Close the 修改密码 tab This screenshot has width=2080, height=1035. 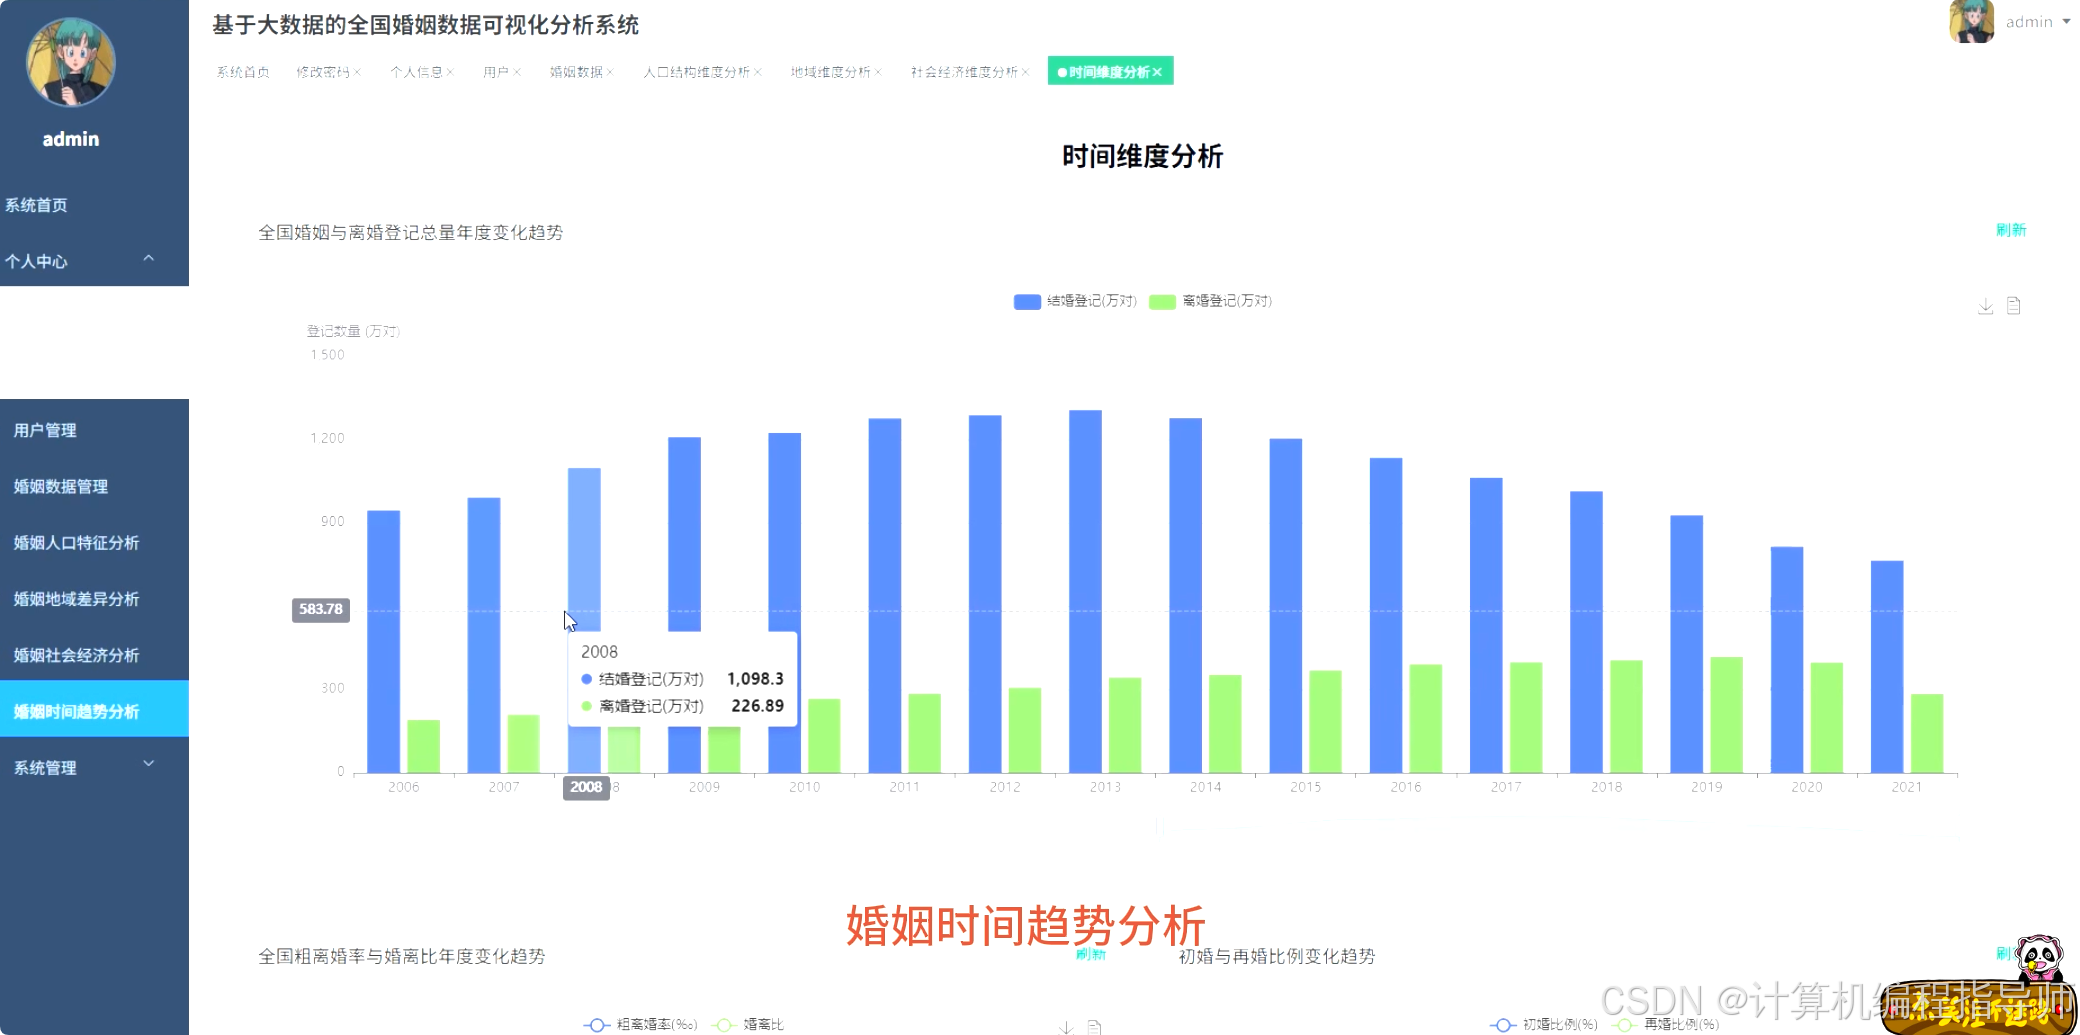(357, 72)
